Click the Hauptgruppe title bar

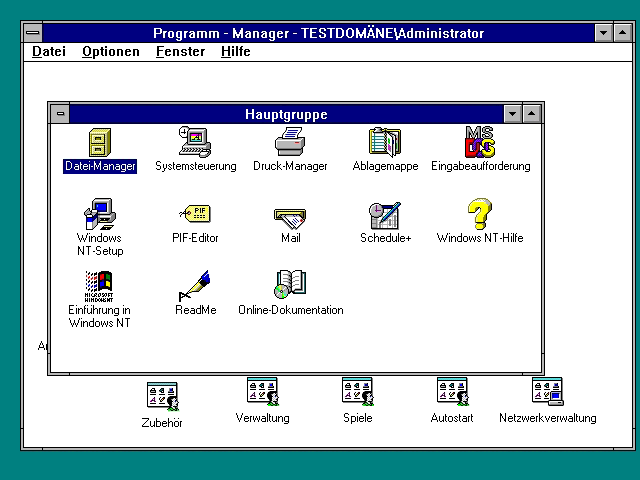[287, 114]
